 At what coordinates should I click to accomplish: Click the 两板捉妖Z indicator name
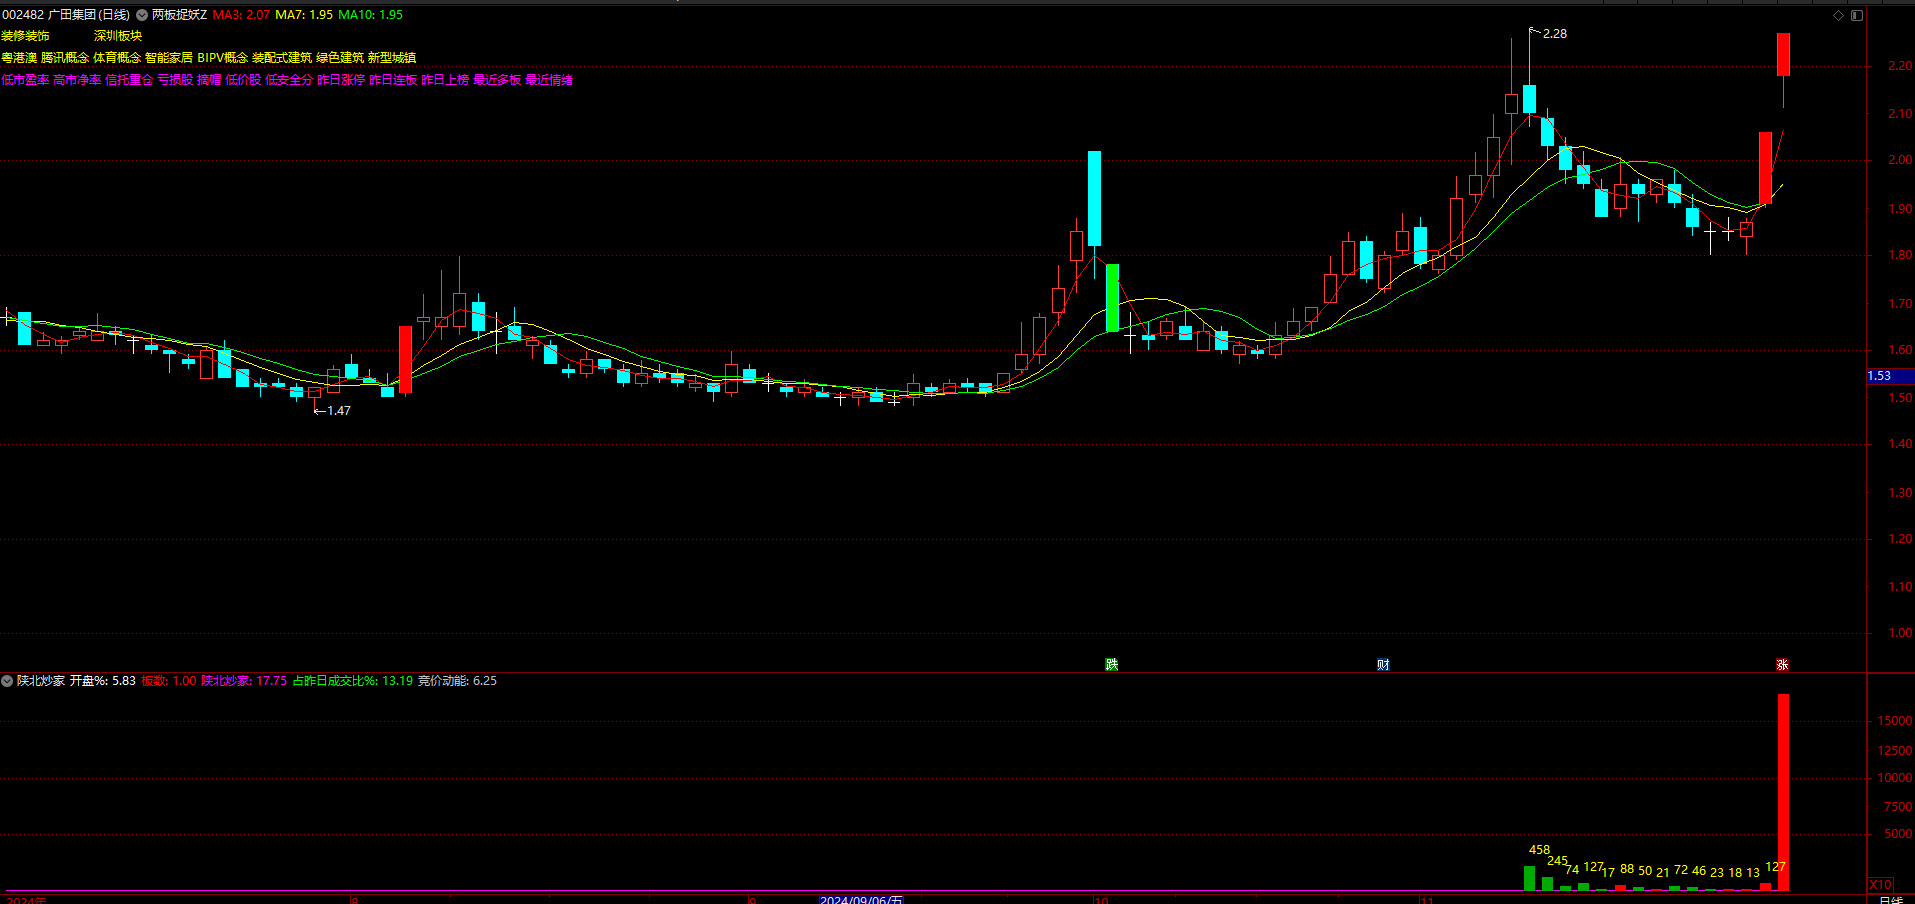click(179, 15)
